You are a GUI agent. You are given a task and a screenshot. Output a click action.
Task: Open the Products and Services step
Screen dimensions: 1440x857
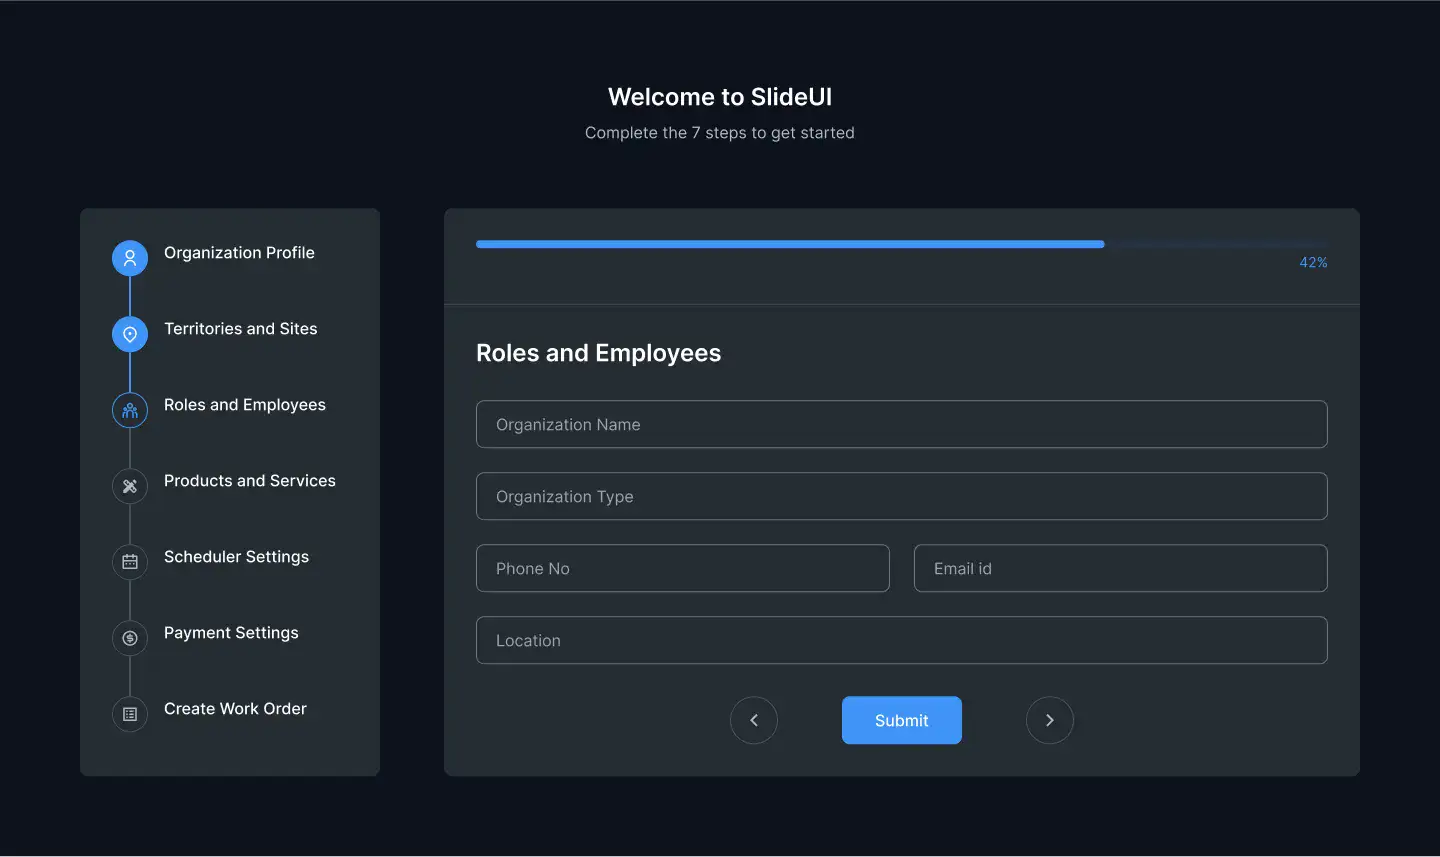pos(250,481)
